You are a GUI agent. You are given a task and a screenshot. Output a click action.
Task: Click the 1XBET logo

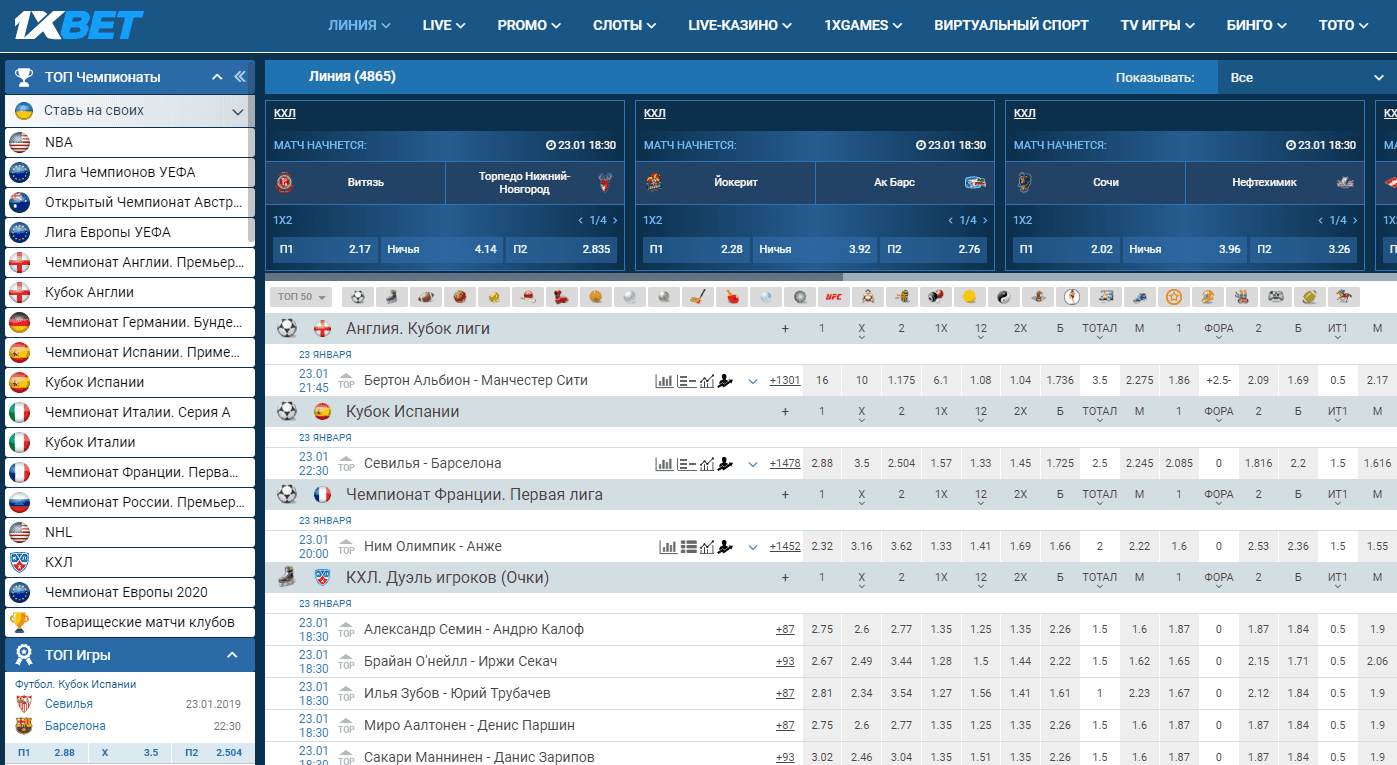point(79,25)
